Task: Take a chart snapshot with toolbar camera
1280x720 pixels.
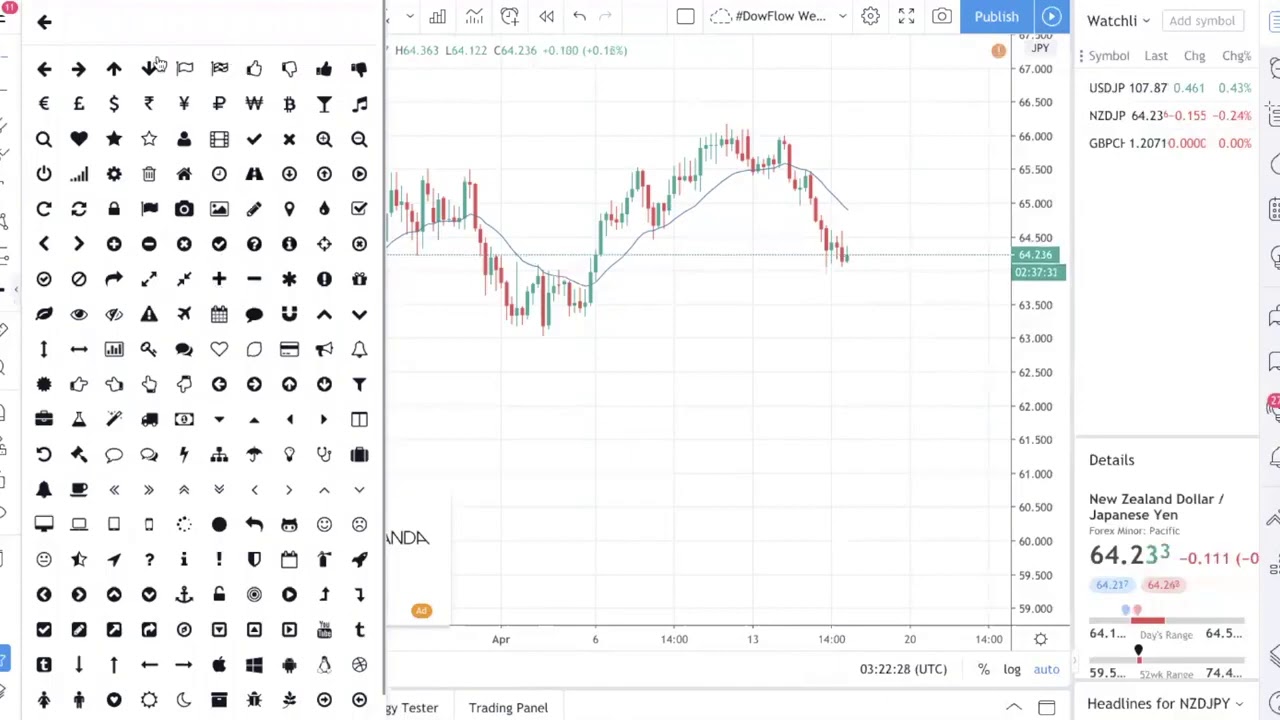Action: point(942,16)
